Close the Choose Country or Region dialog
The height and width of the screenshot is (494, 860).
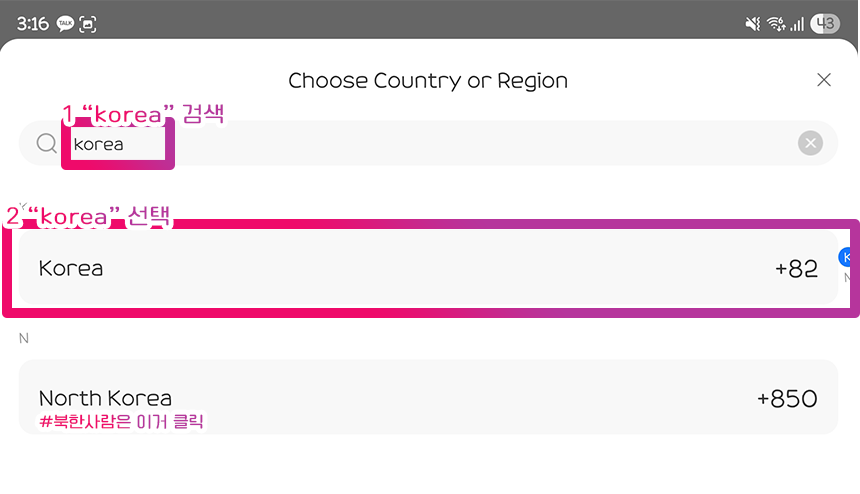824,80
